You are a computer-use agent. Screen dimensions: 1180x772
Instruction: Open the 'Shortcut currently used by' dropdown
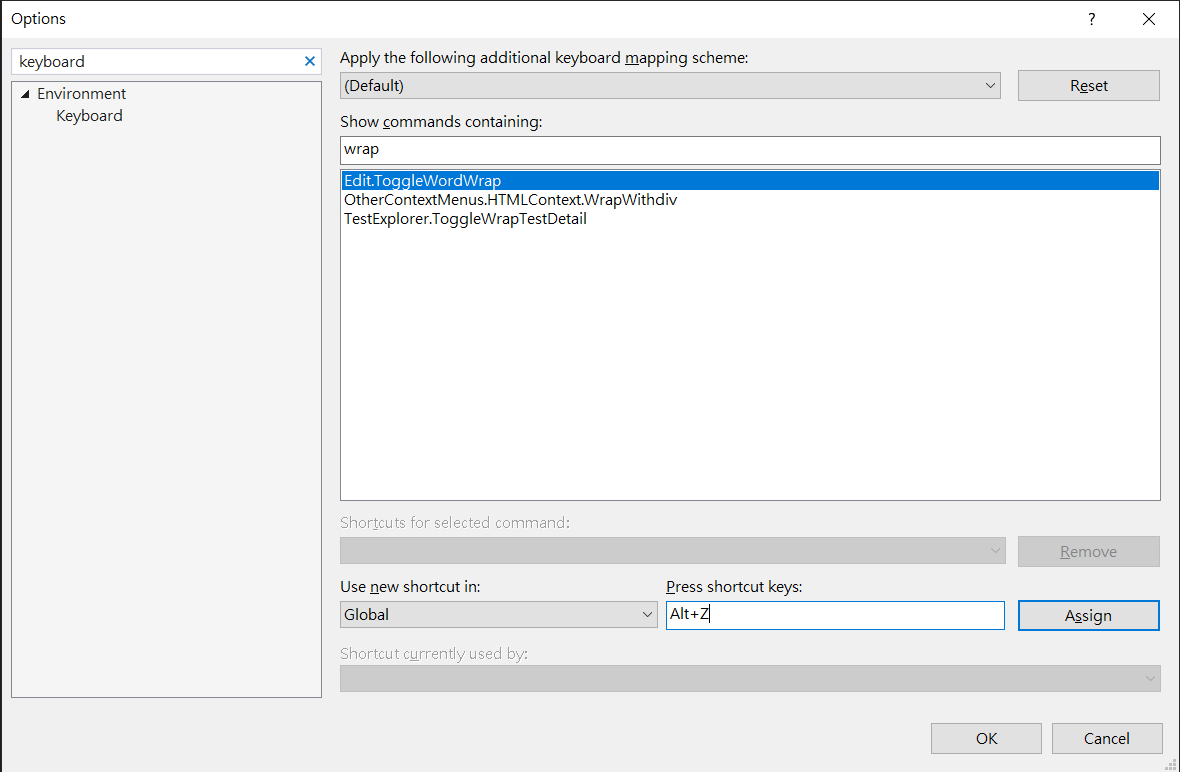point(750,679)
